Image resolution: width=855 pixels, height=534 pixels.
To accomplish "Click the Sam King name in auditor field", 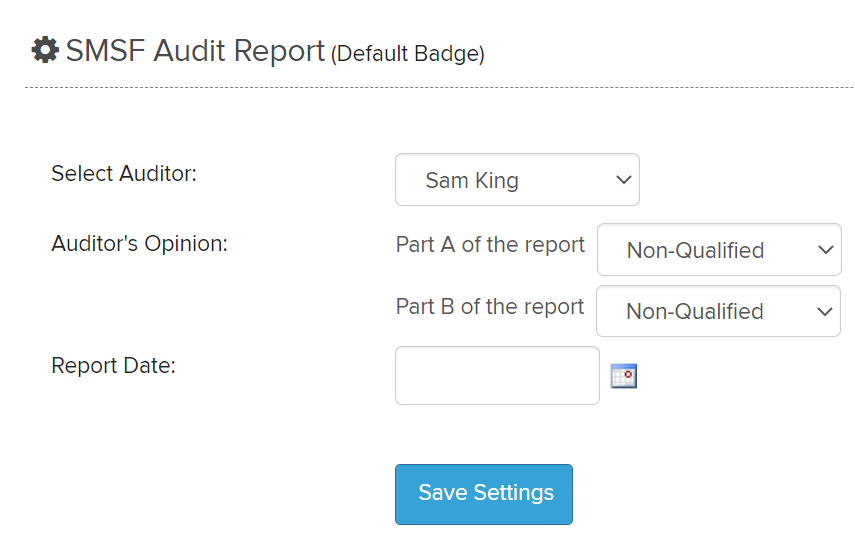I will [472, 181].
